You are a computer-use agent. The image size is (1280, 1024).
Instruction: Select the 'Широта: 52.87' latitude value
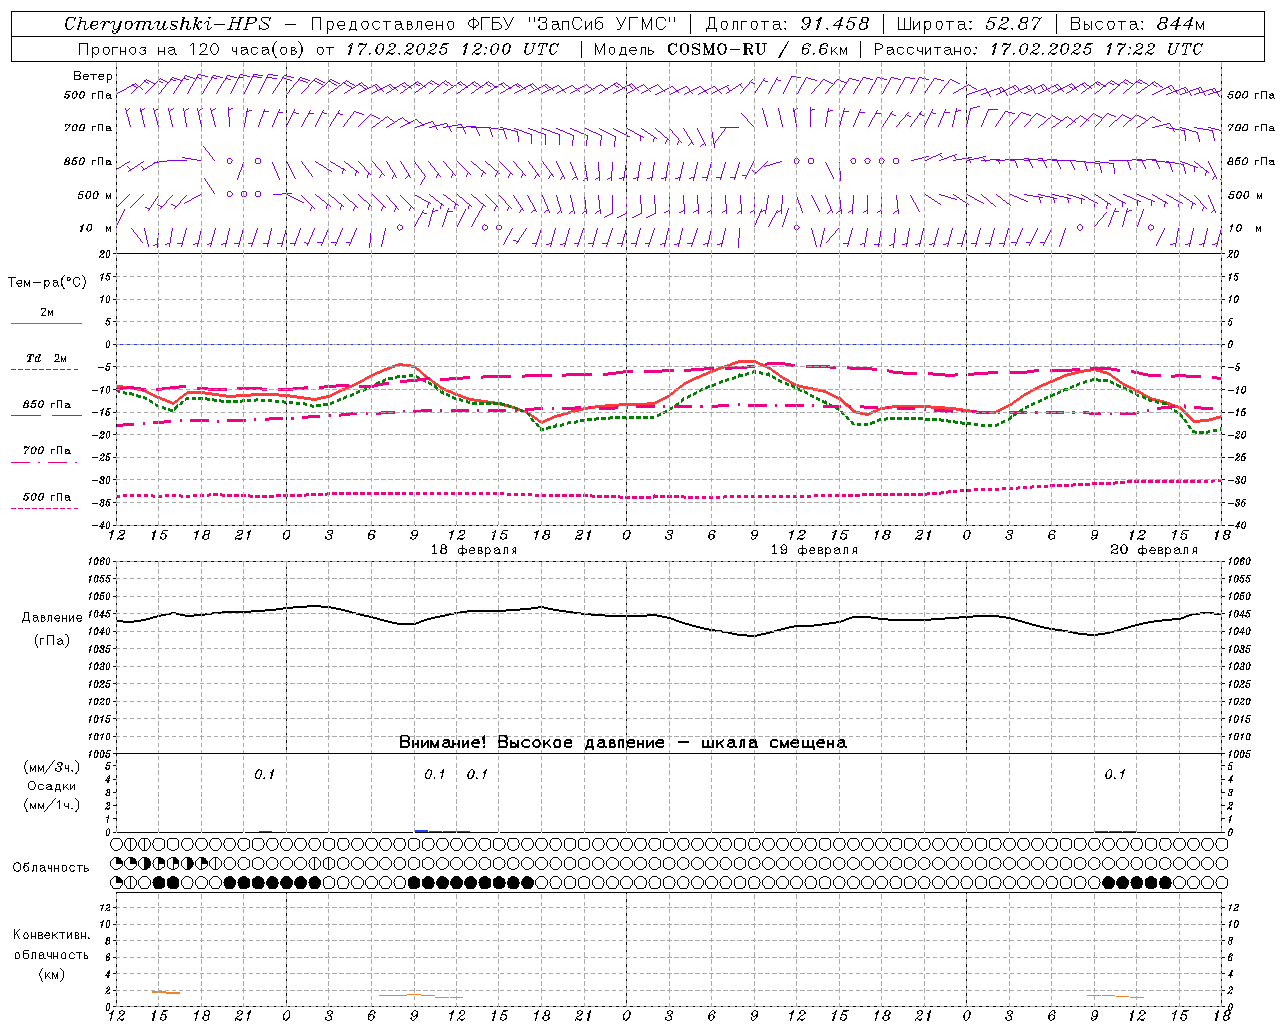click(x=969, y=24)
